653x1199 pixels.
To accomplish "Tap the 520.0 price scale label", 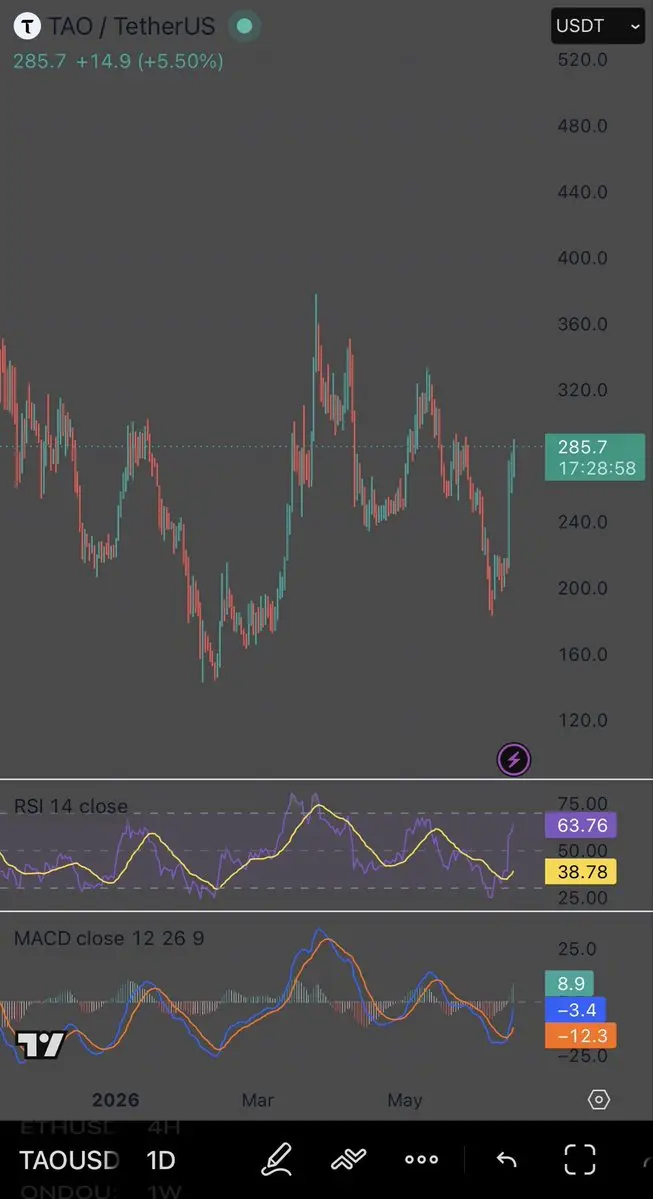I will pyautogui.click(x=583, y=60).
